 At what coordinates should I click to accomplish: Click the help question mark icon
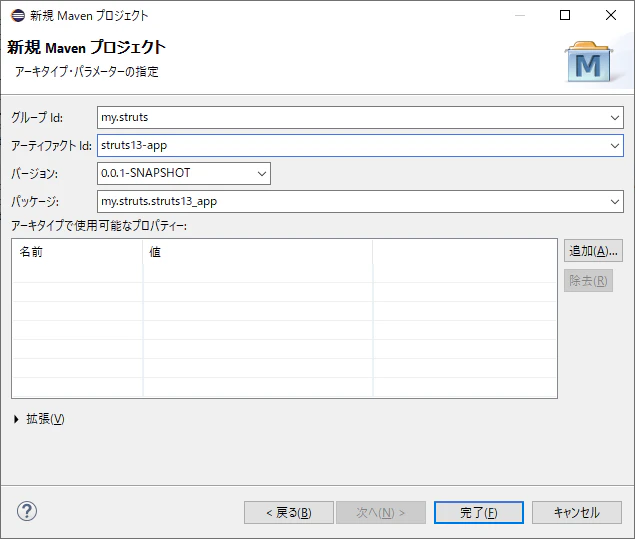pyautogui.click(x=27, y=511)
